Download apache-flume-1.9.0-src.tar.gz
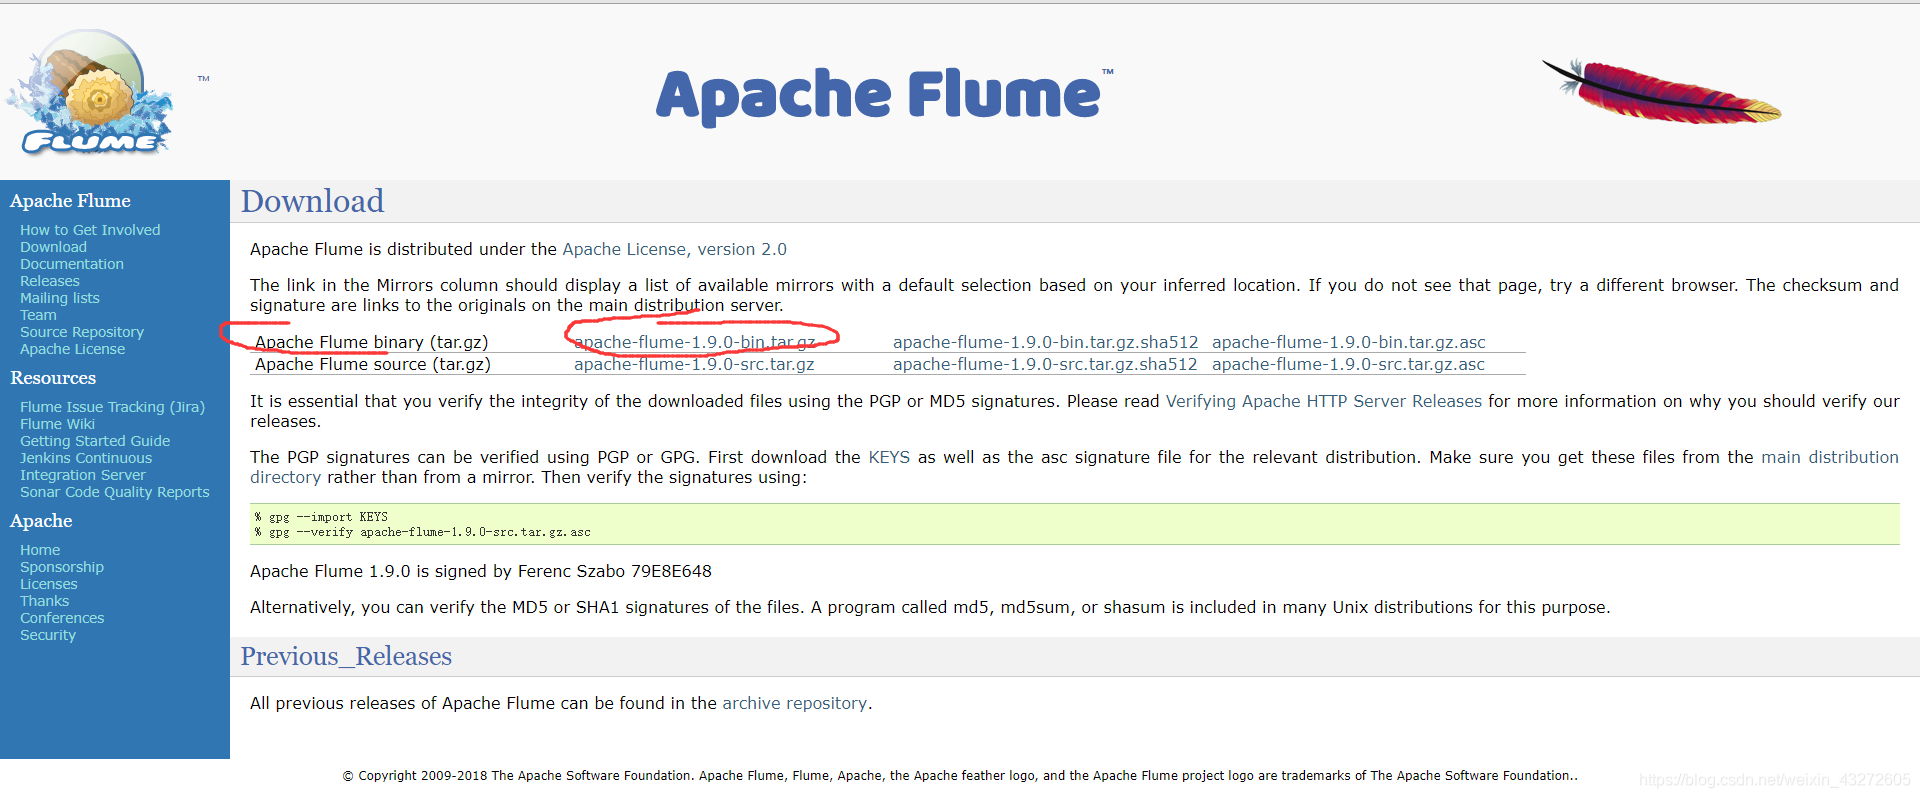This screenshot has width=1920, height=798. click(694, 364)
